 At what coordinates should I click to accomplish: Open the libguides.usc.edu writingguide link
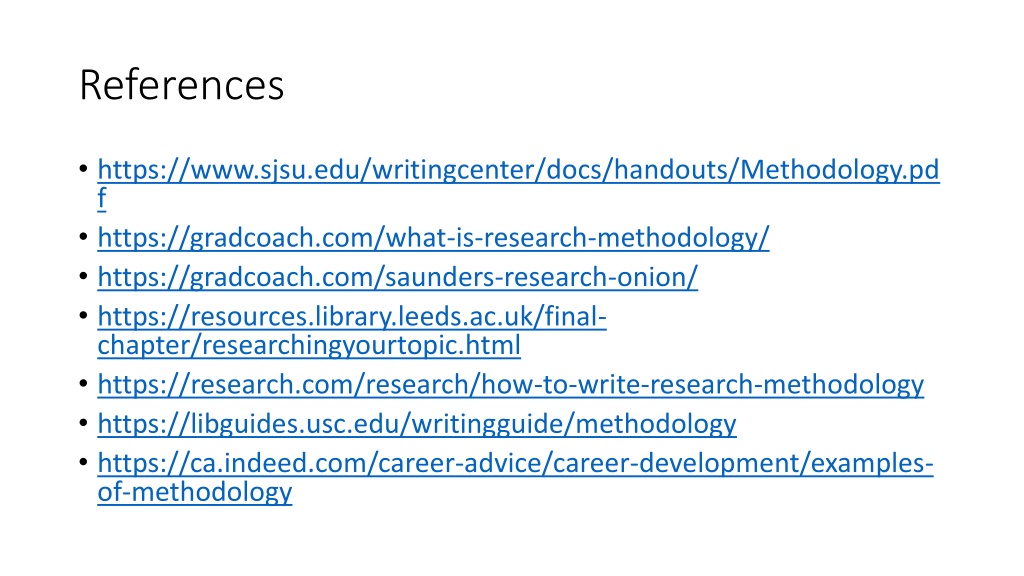[417, 424]
